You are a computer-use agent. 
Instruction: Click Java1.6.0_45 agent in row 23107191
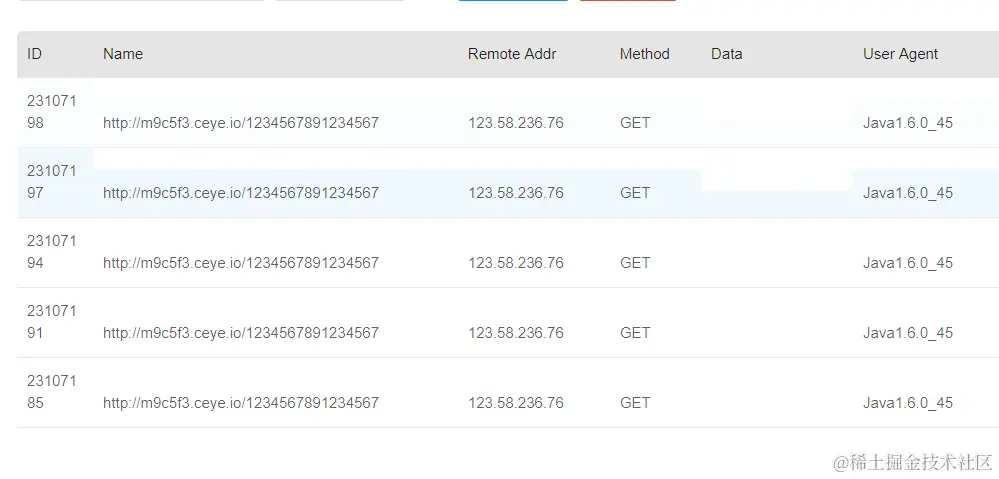(x=908, y=333)
